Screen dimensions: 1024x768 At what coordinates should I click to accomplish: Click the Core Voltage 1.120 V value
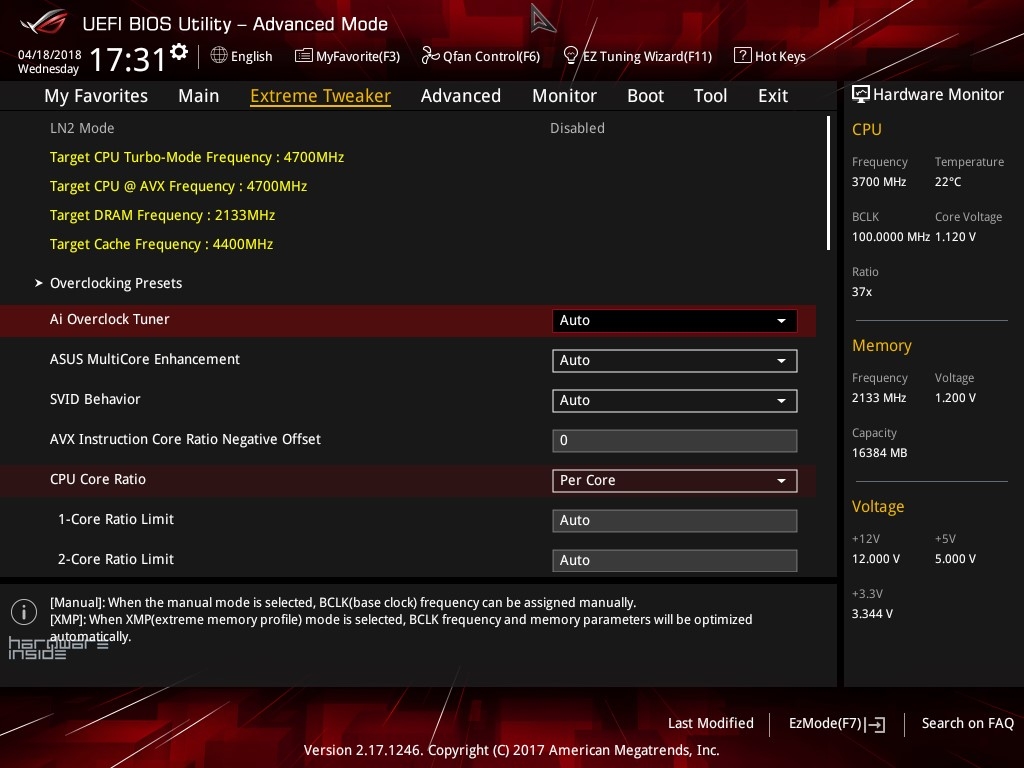pyautogui.click(x=955, y=237)
